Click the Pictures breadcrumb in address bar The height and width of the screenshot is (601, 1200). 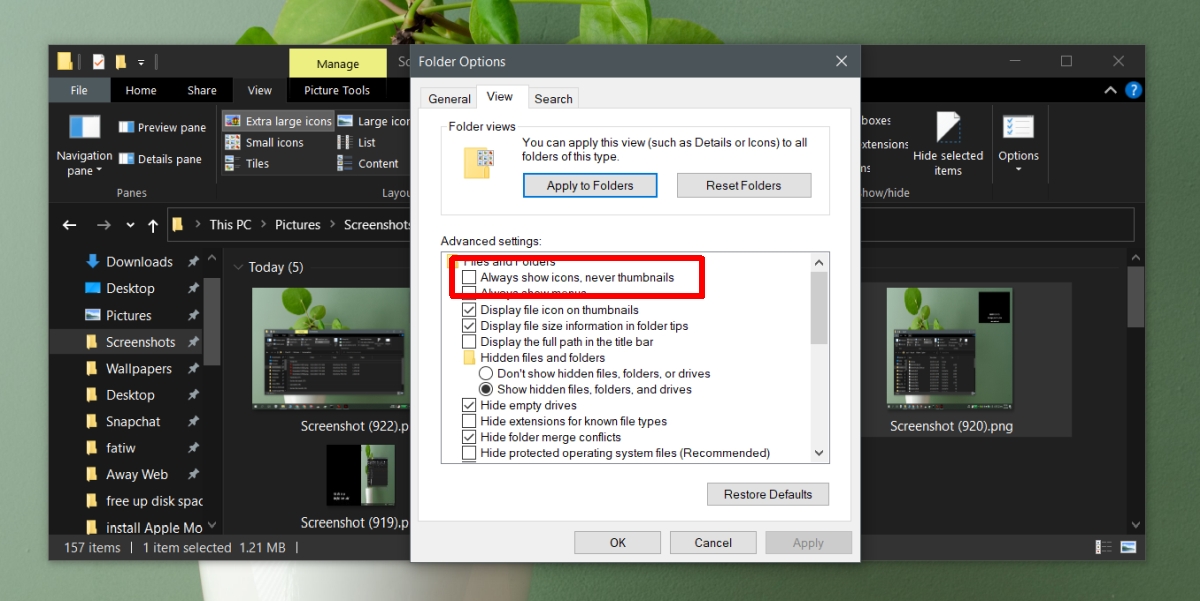tap(298, 225)
